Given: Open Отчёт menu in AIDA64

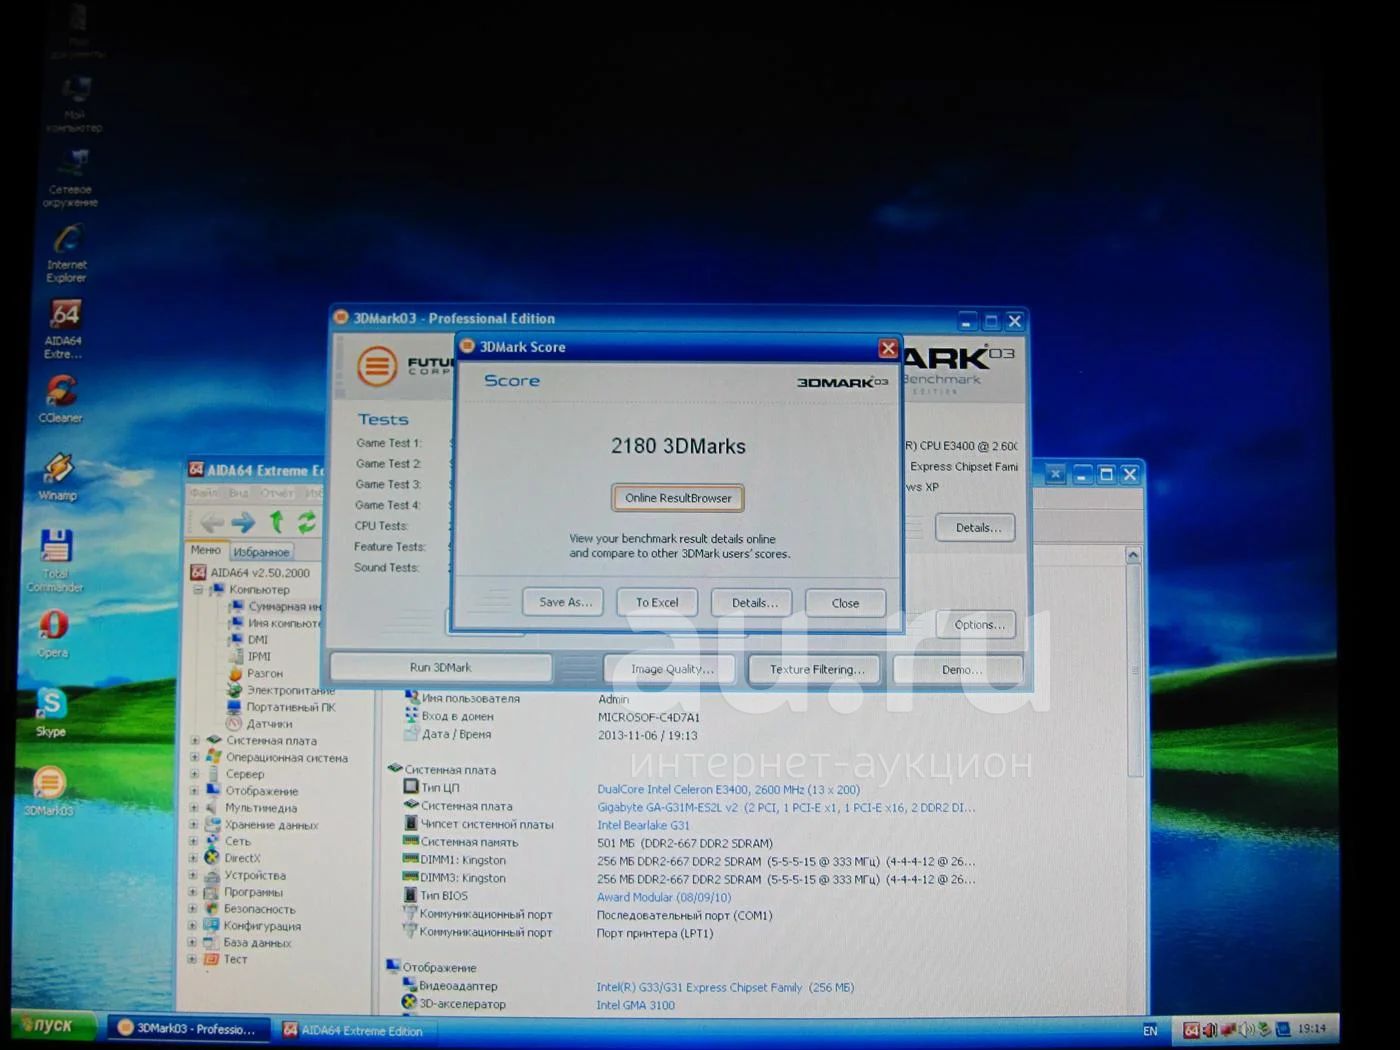Looking at the screenshot, I should [x=277, y=494].
